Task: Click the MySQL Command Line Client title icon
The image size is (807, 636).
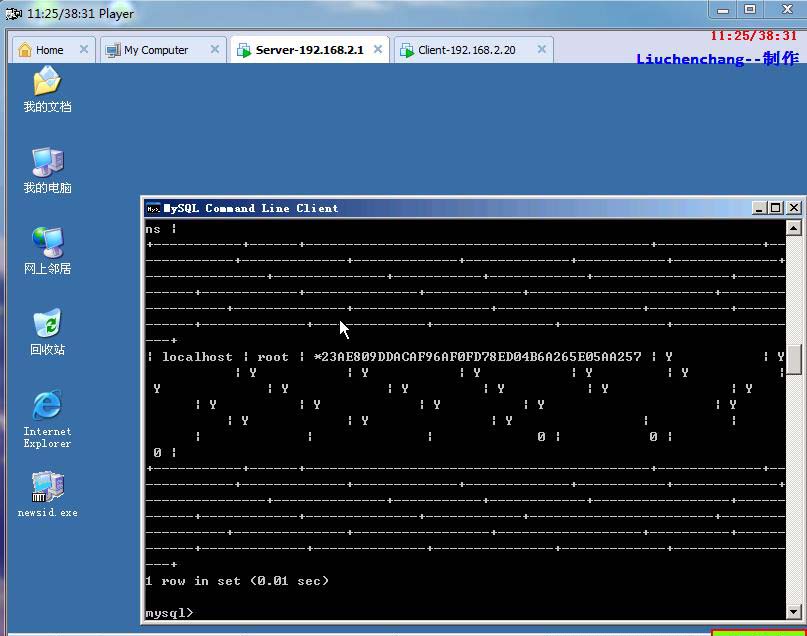Action: click(x=153, y=208)
